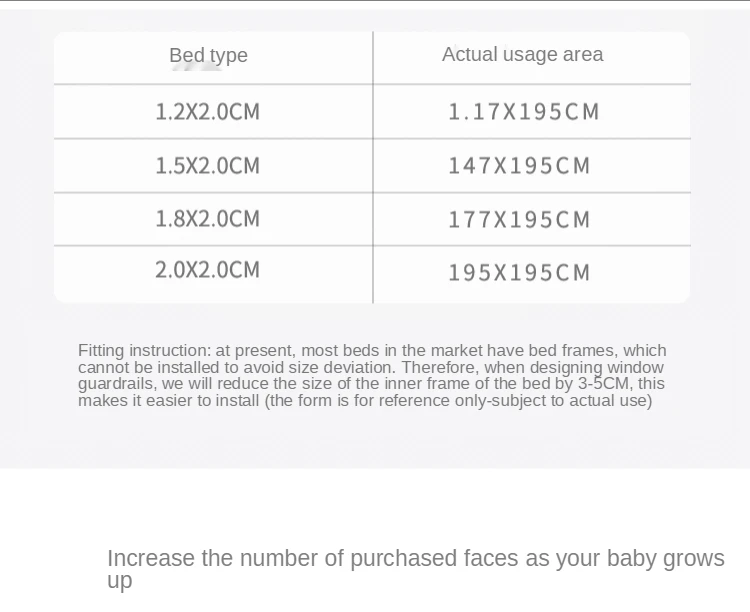
Task: Click the "Fitting instruction" paragraph text
Action: (x=371, y=375)
